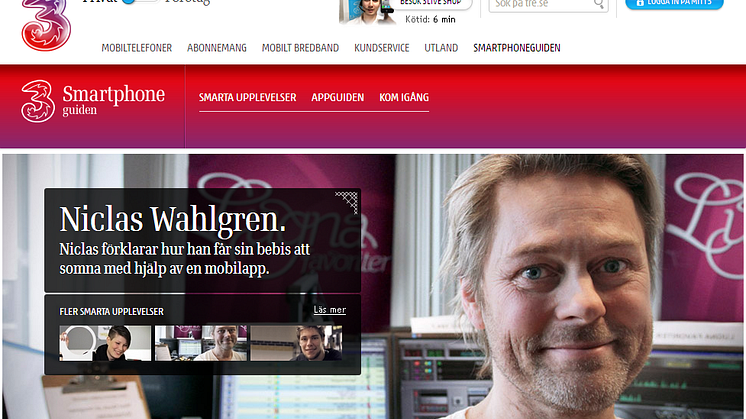746x419 pixels.
Task: Open Smartphoneguiden in main navigation
Action: (x=517, y=48)
